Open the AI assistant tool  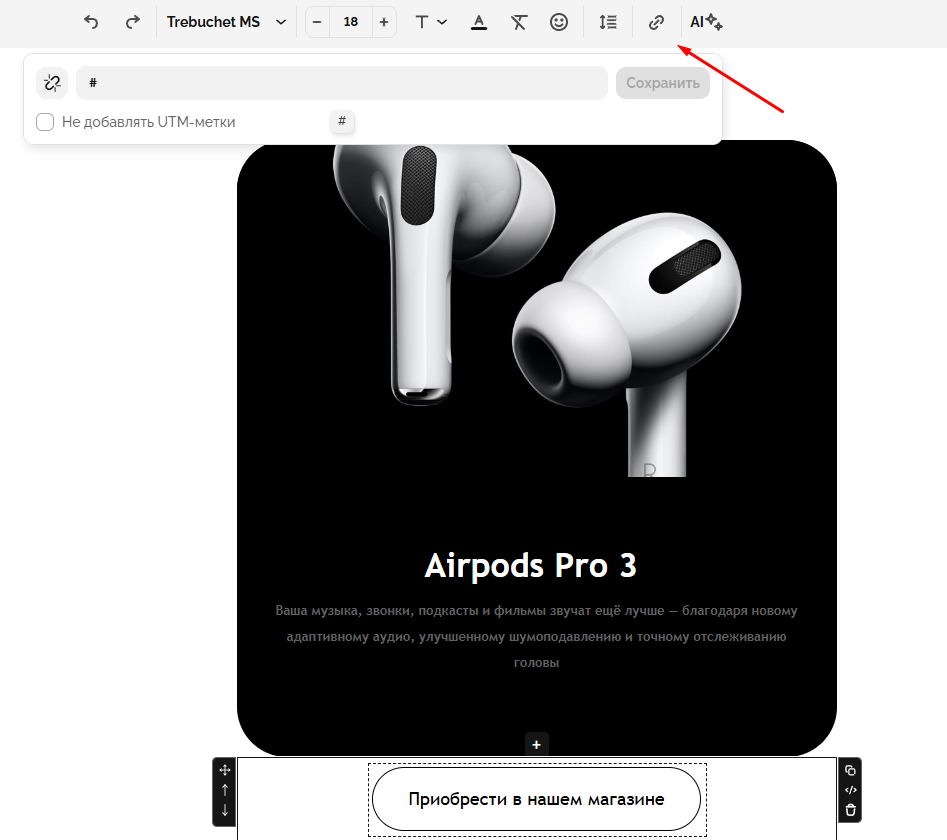[706, 22]
